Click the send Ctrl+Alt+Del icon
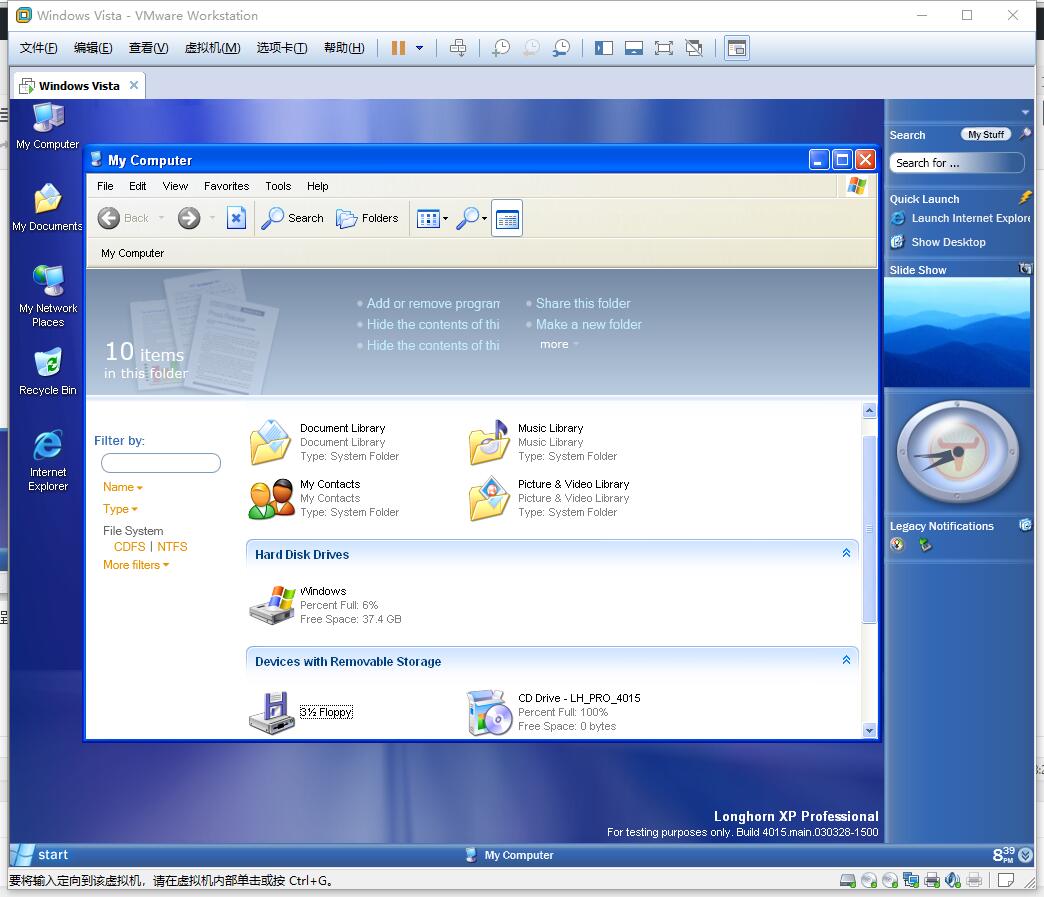The image size is (1044, 897). pyautogui.click(x=458, y=48)
